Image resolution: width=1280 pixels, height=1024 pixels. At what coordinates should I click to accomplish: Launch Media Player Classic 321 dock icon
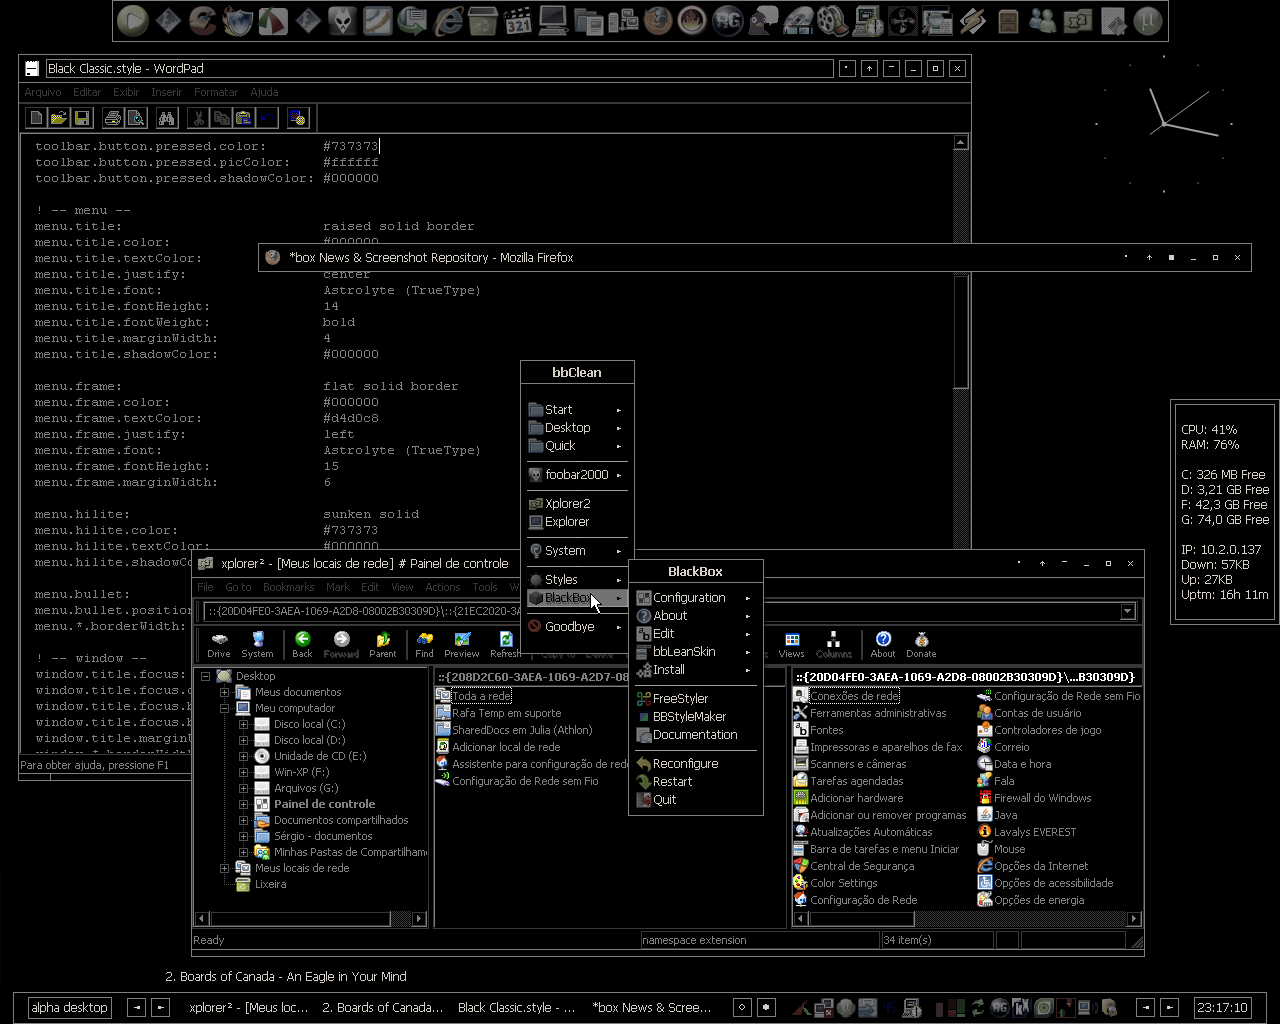[518, 21]
